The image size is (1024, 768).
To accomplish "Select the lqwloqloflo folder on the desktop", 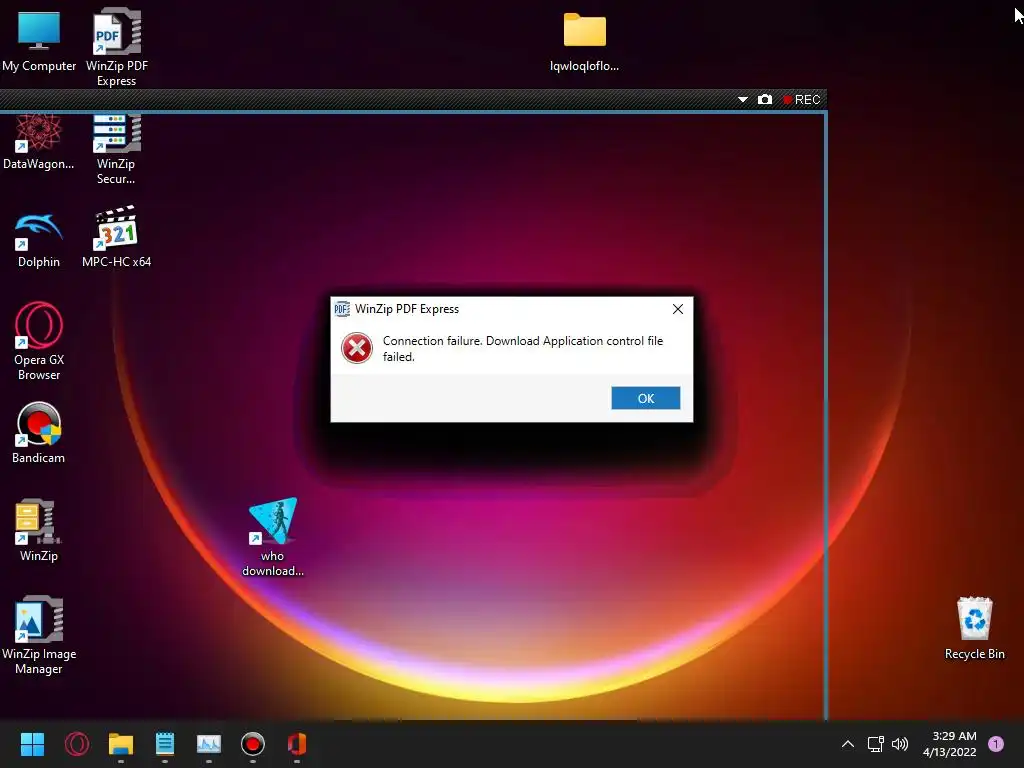I will click(x=584, y=40).
